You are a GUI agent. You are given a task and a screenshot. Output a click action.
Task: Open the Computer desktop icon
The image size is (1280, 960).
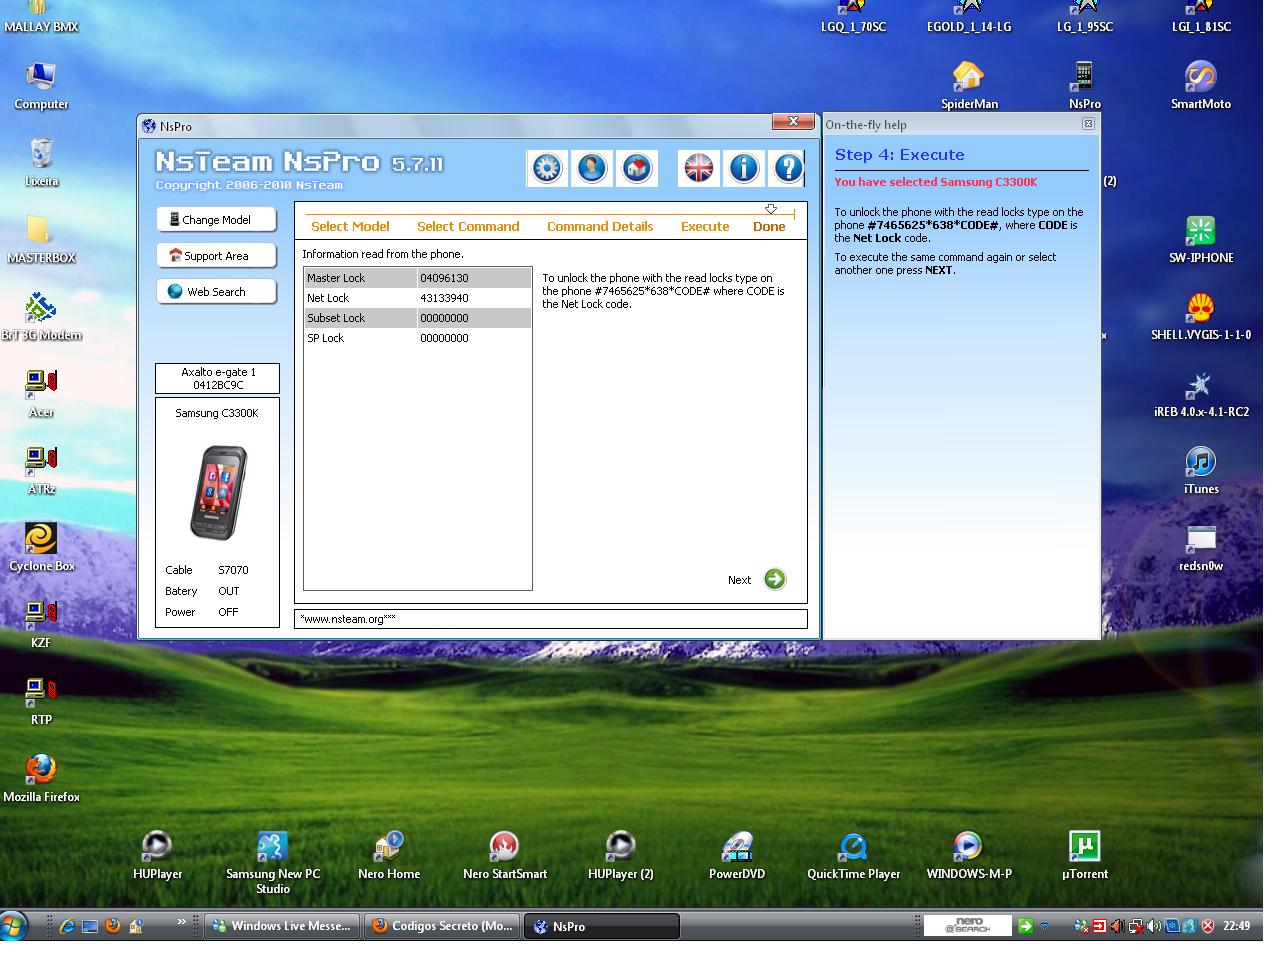(41, 85)
